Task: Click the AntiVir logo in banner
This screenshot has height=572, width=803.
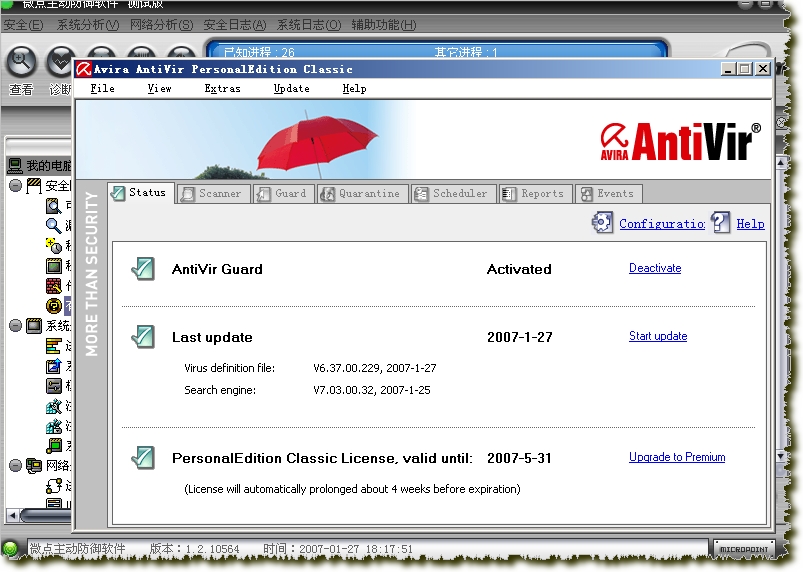Action: (680, 142)
